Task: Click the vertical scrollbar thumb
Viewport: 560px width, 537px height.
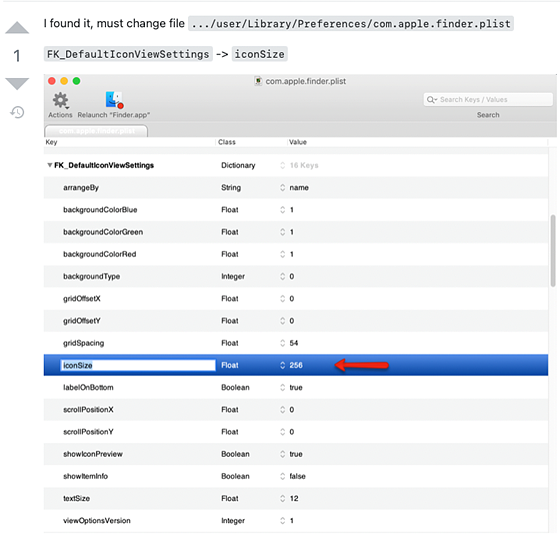Action: tap(553, 250)
